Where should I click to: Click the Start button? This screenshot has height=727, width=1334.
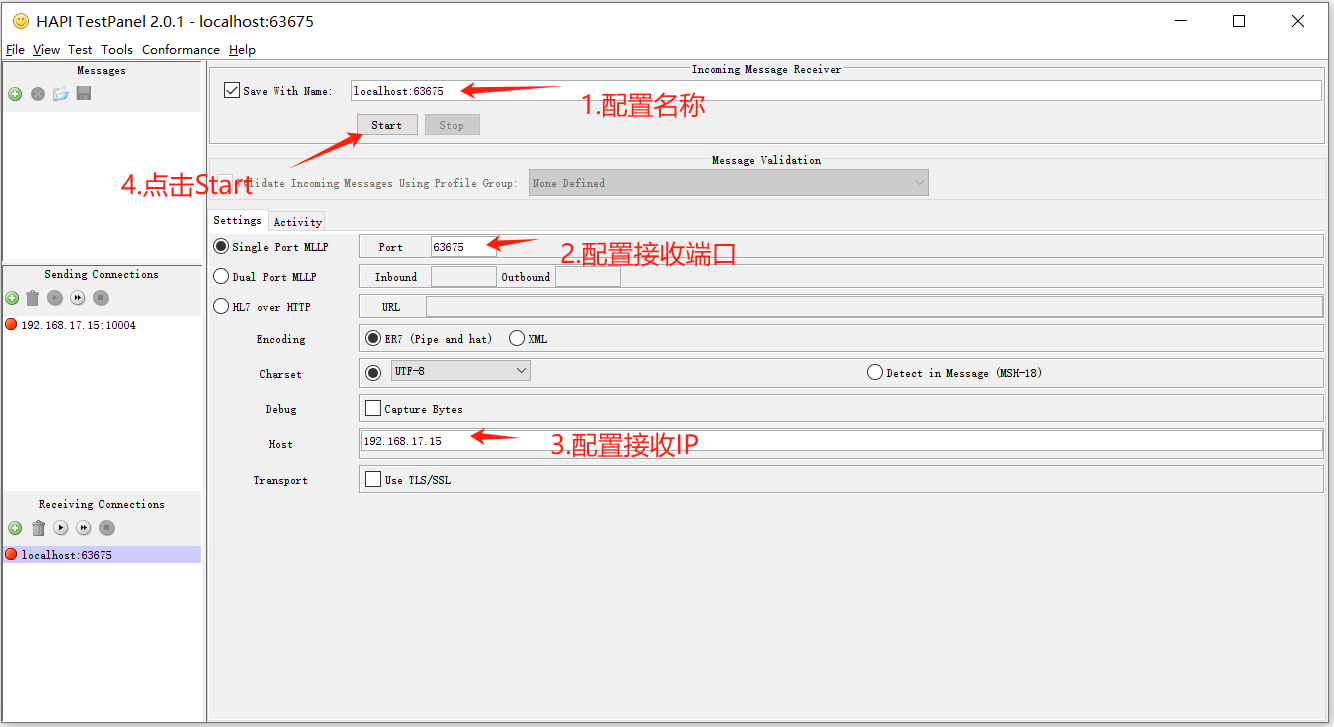(386, 125)
